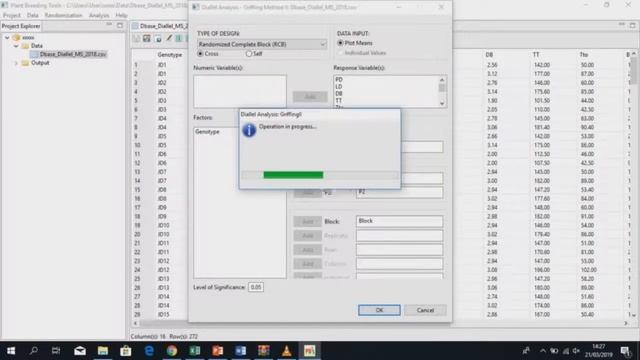Switch to the Dbase_Diallel_MS data tab

point(160,26)
